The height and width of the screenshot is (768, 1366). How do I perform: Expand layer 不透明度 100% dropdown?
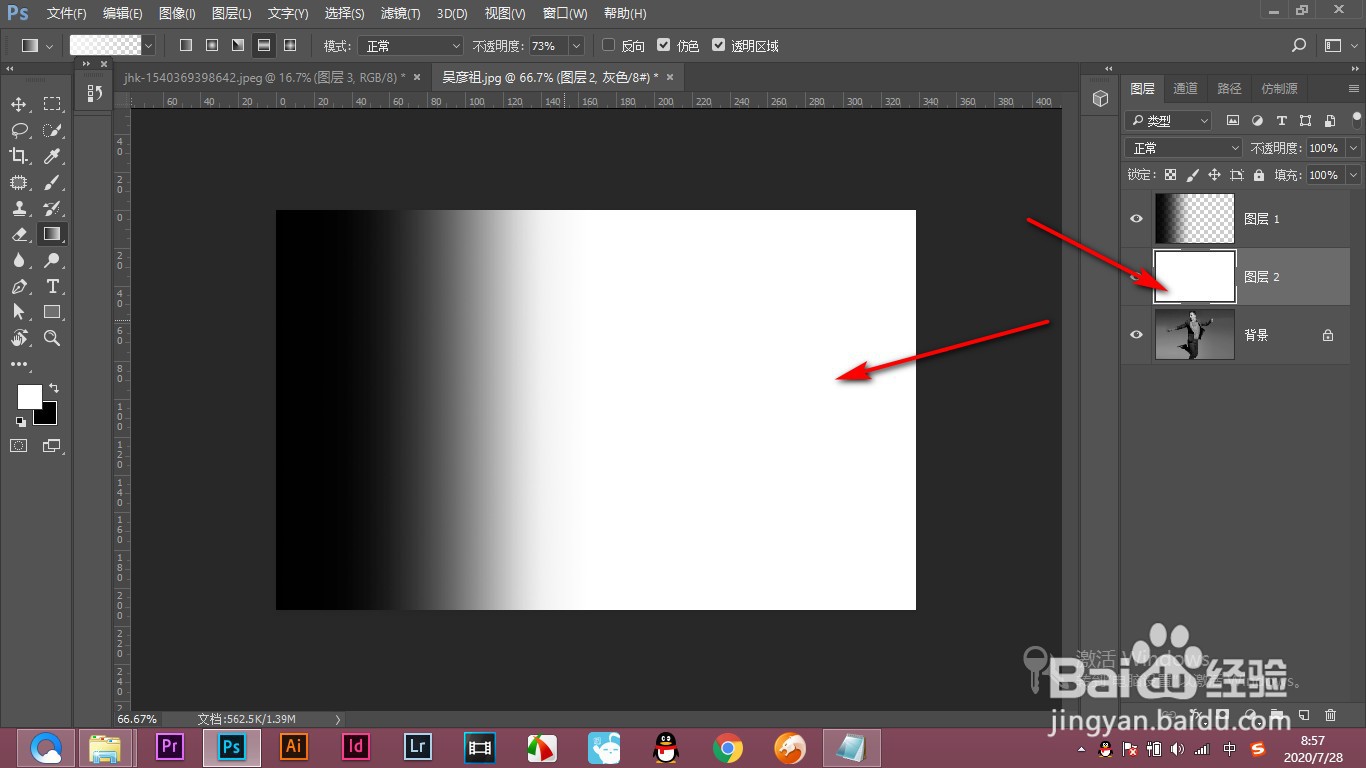pos(1353,148)
